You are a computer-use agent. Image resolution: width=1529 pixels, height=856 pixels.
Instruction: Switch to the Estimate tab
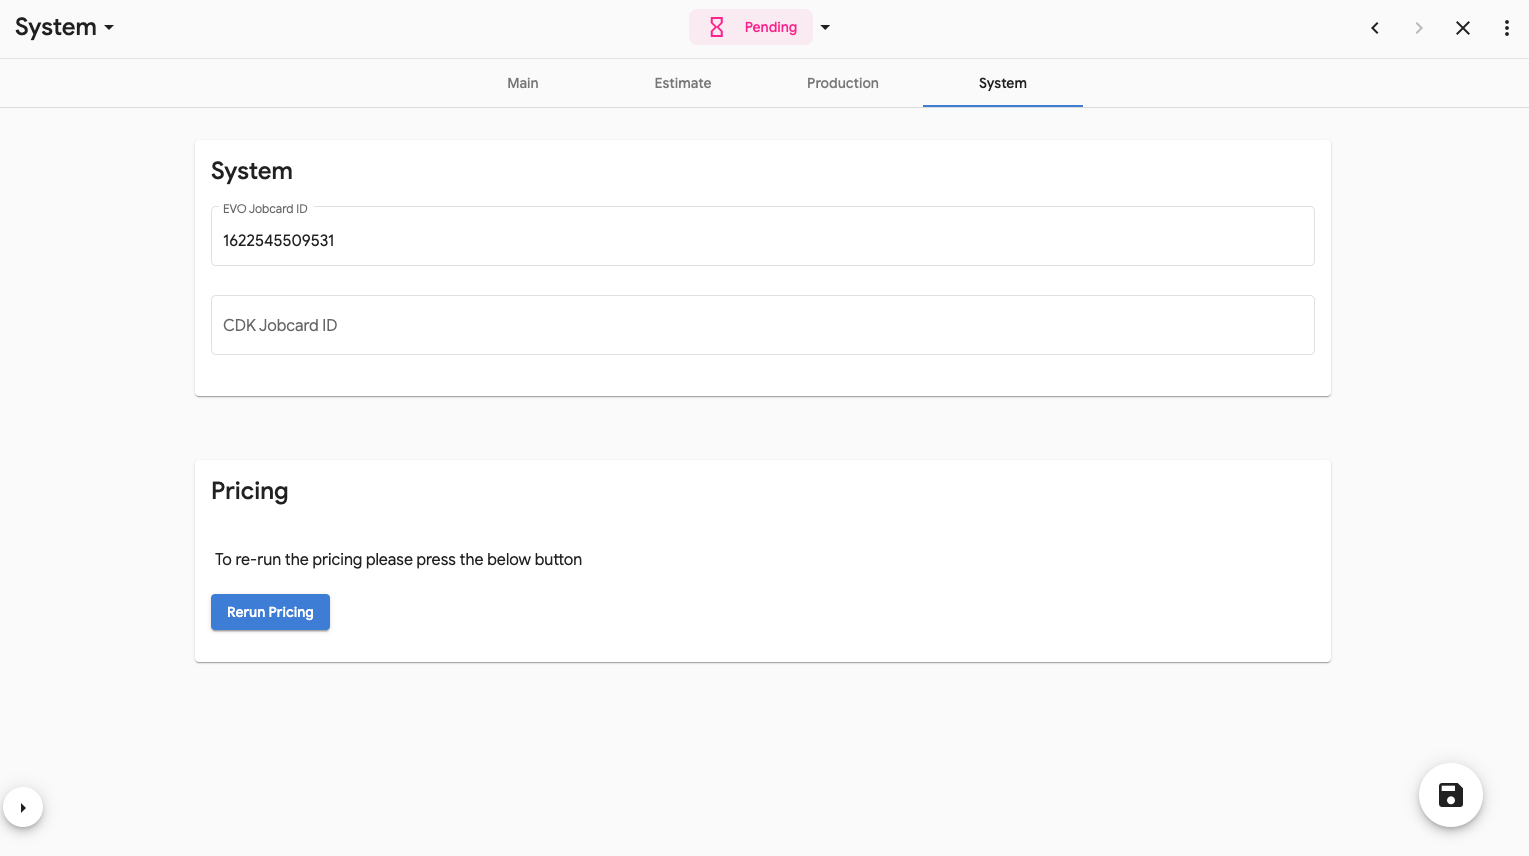pos(683,83)
